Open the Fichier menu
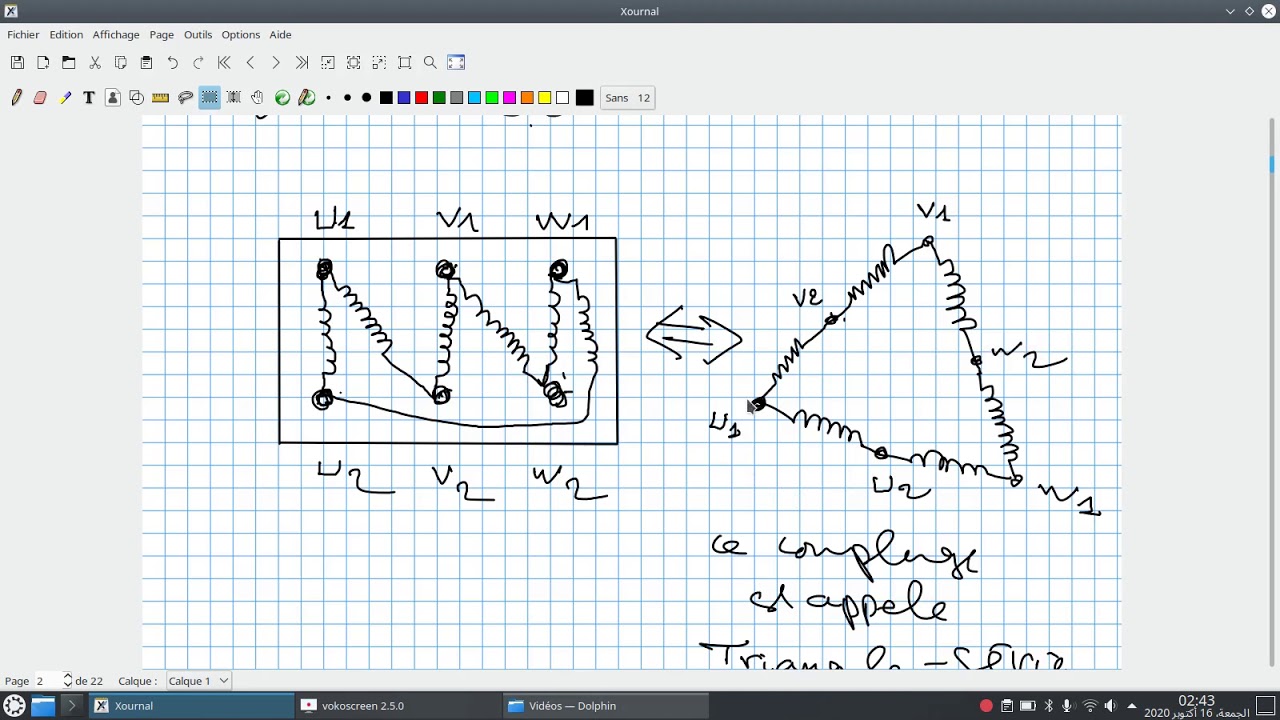This screenshot has width=1280, height=720. pos(23,35)
